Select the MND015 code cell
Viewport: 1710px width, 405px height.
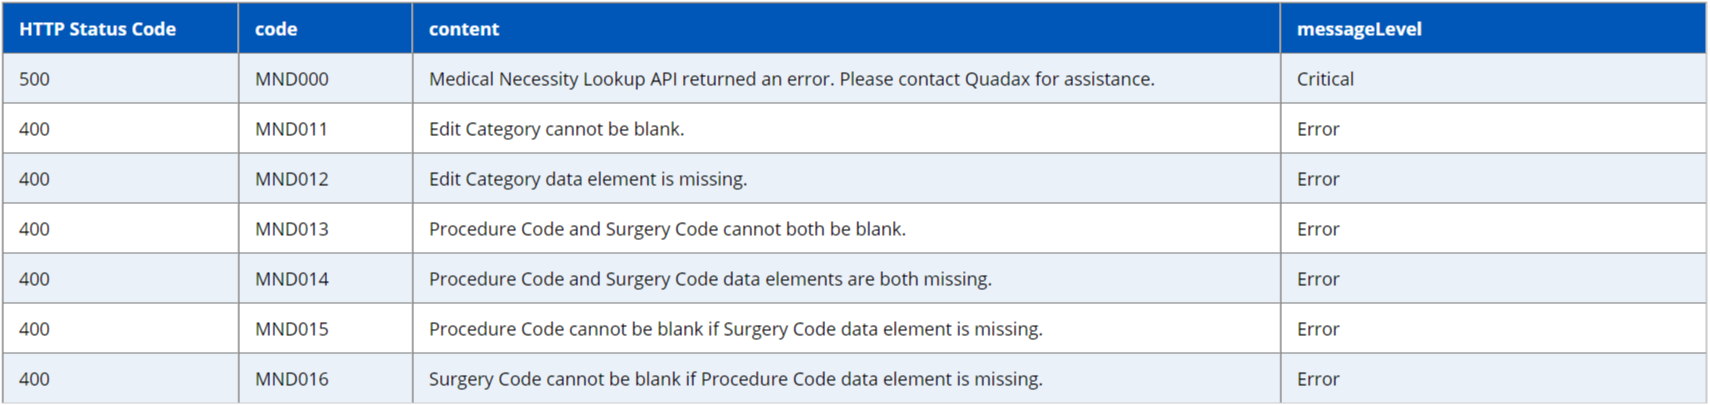(x=291, y=329)
